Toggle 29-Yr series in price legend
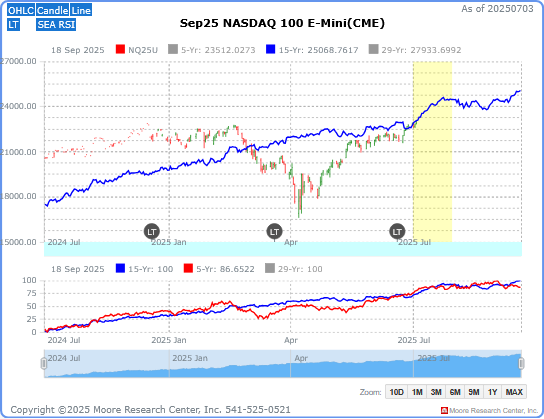Image resolution: width=544 pixels, height=419 pixels. point(415,50)
